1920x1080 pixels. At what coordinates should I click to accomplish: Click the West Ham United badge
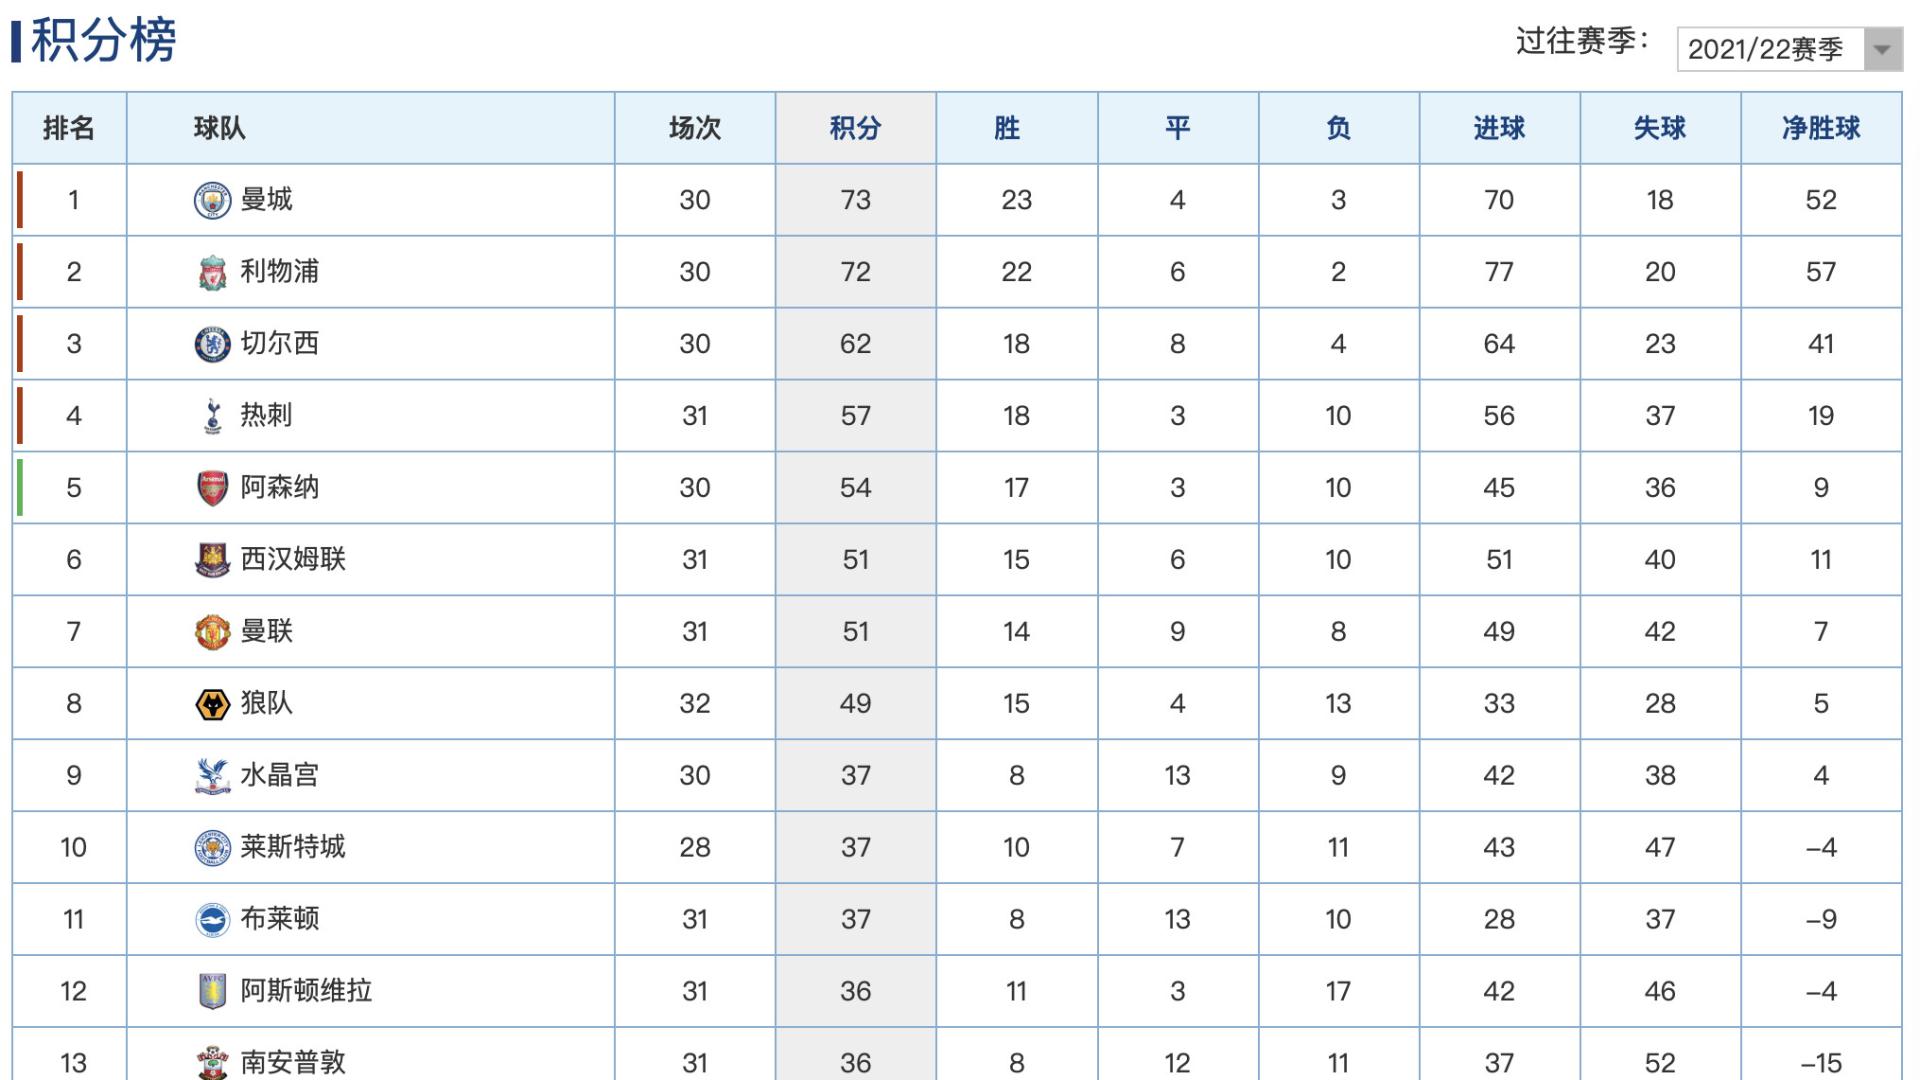click(212, 560)
